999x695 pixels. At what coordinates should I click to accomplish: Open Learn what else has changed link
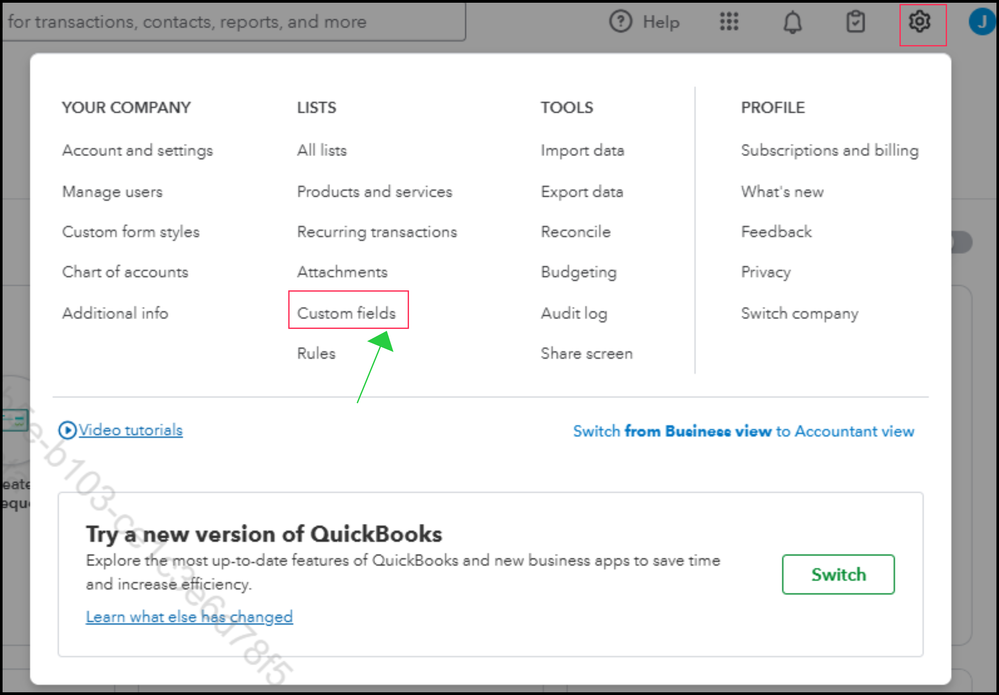189,617
